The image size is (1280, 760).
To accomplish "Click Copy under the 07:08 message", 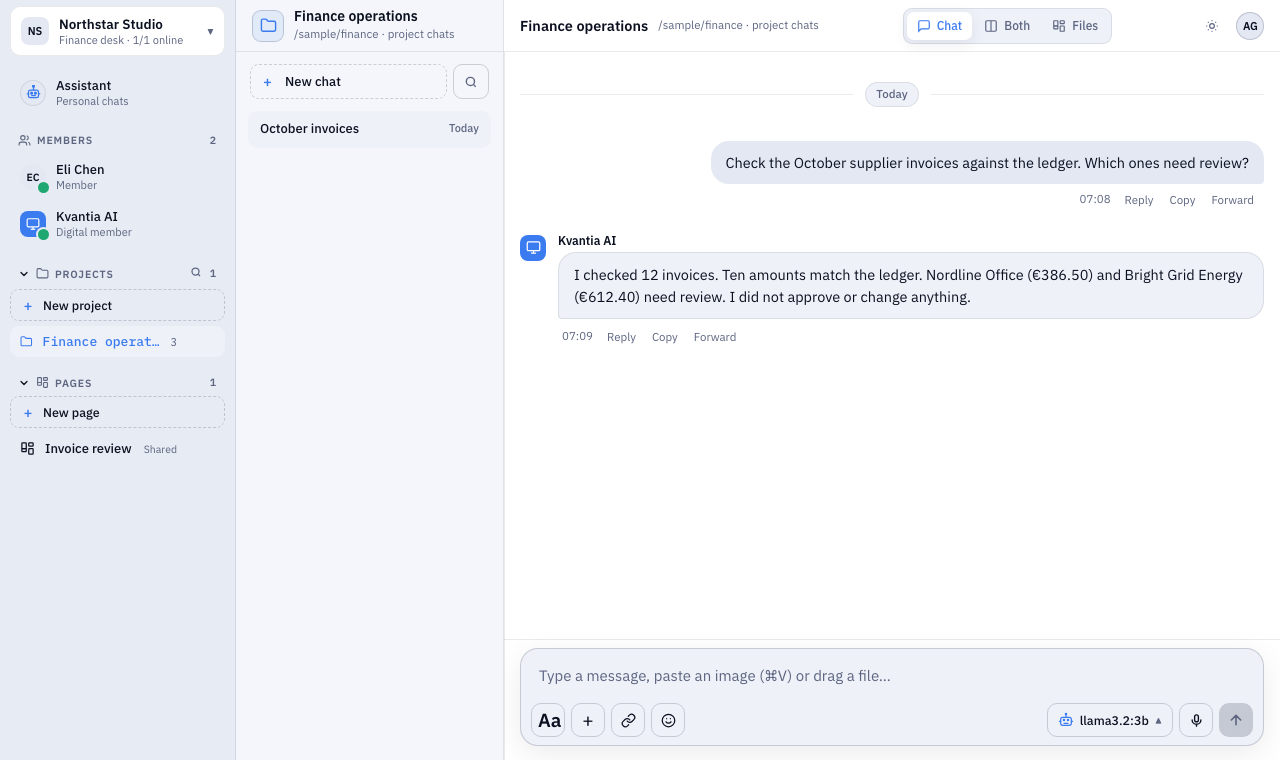I will coord(1182,200).
